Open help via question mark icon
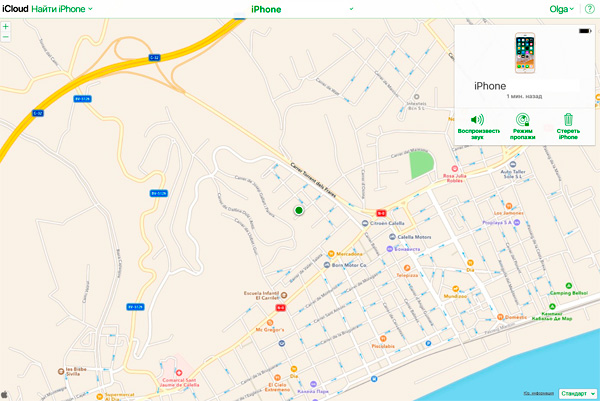 589,8
